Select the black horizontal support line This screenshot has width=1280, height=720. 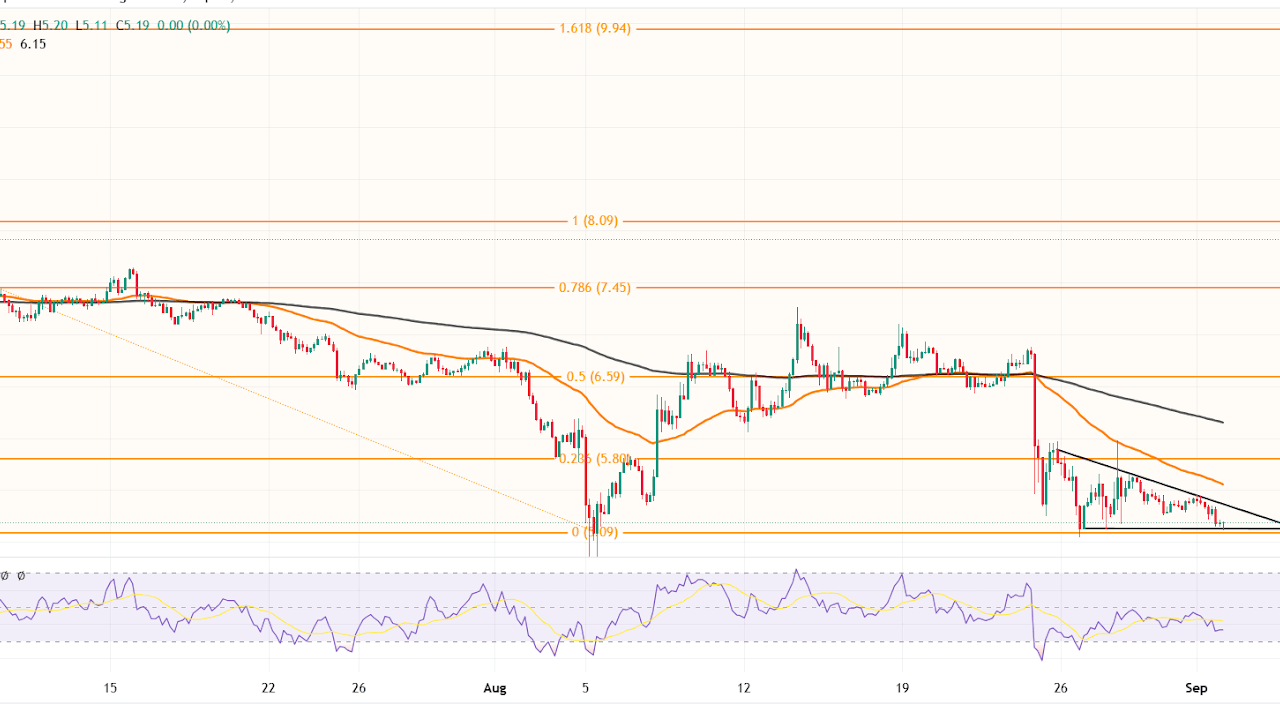[x=1180, y=528]
